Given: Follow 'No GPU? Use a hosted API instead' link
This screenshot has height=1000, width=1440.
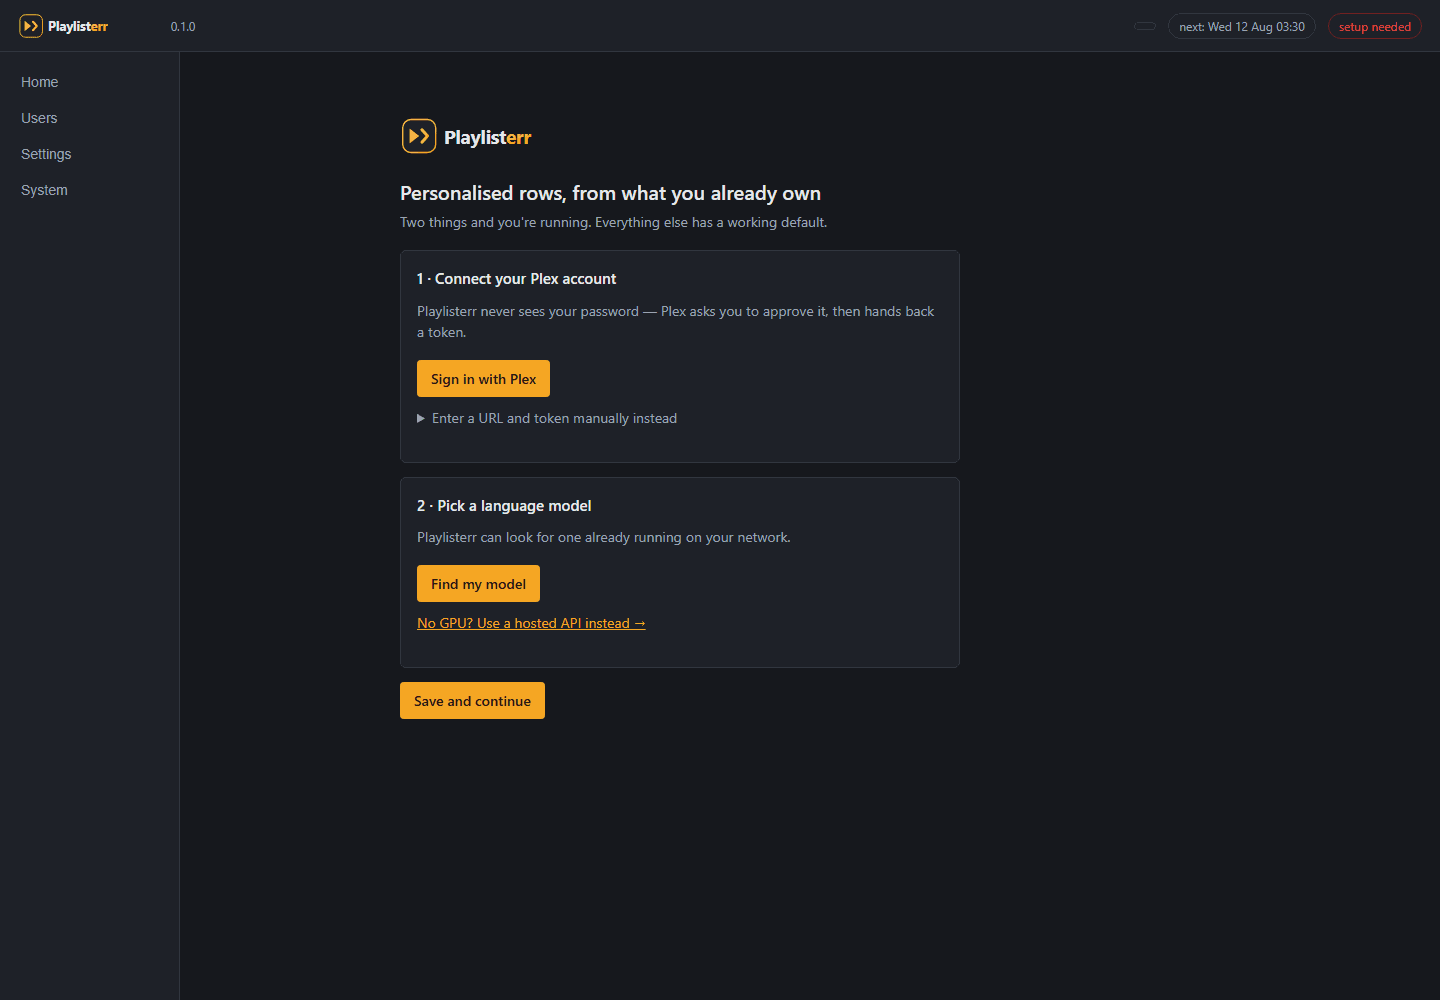Looking at the screenshot, I should click(531, 623).
